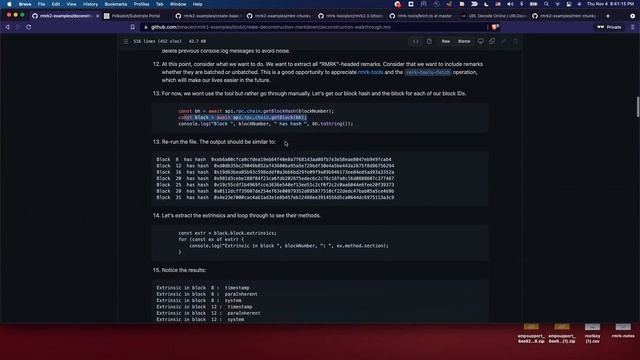Click the Private window indicator

[609, 27]
